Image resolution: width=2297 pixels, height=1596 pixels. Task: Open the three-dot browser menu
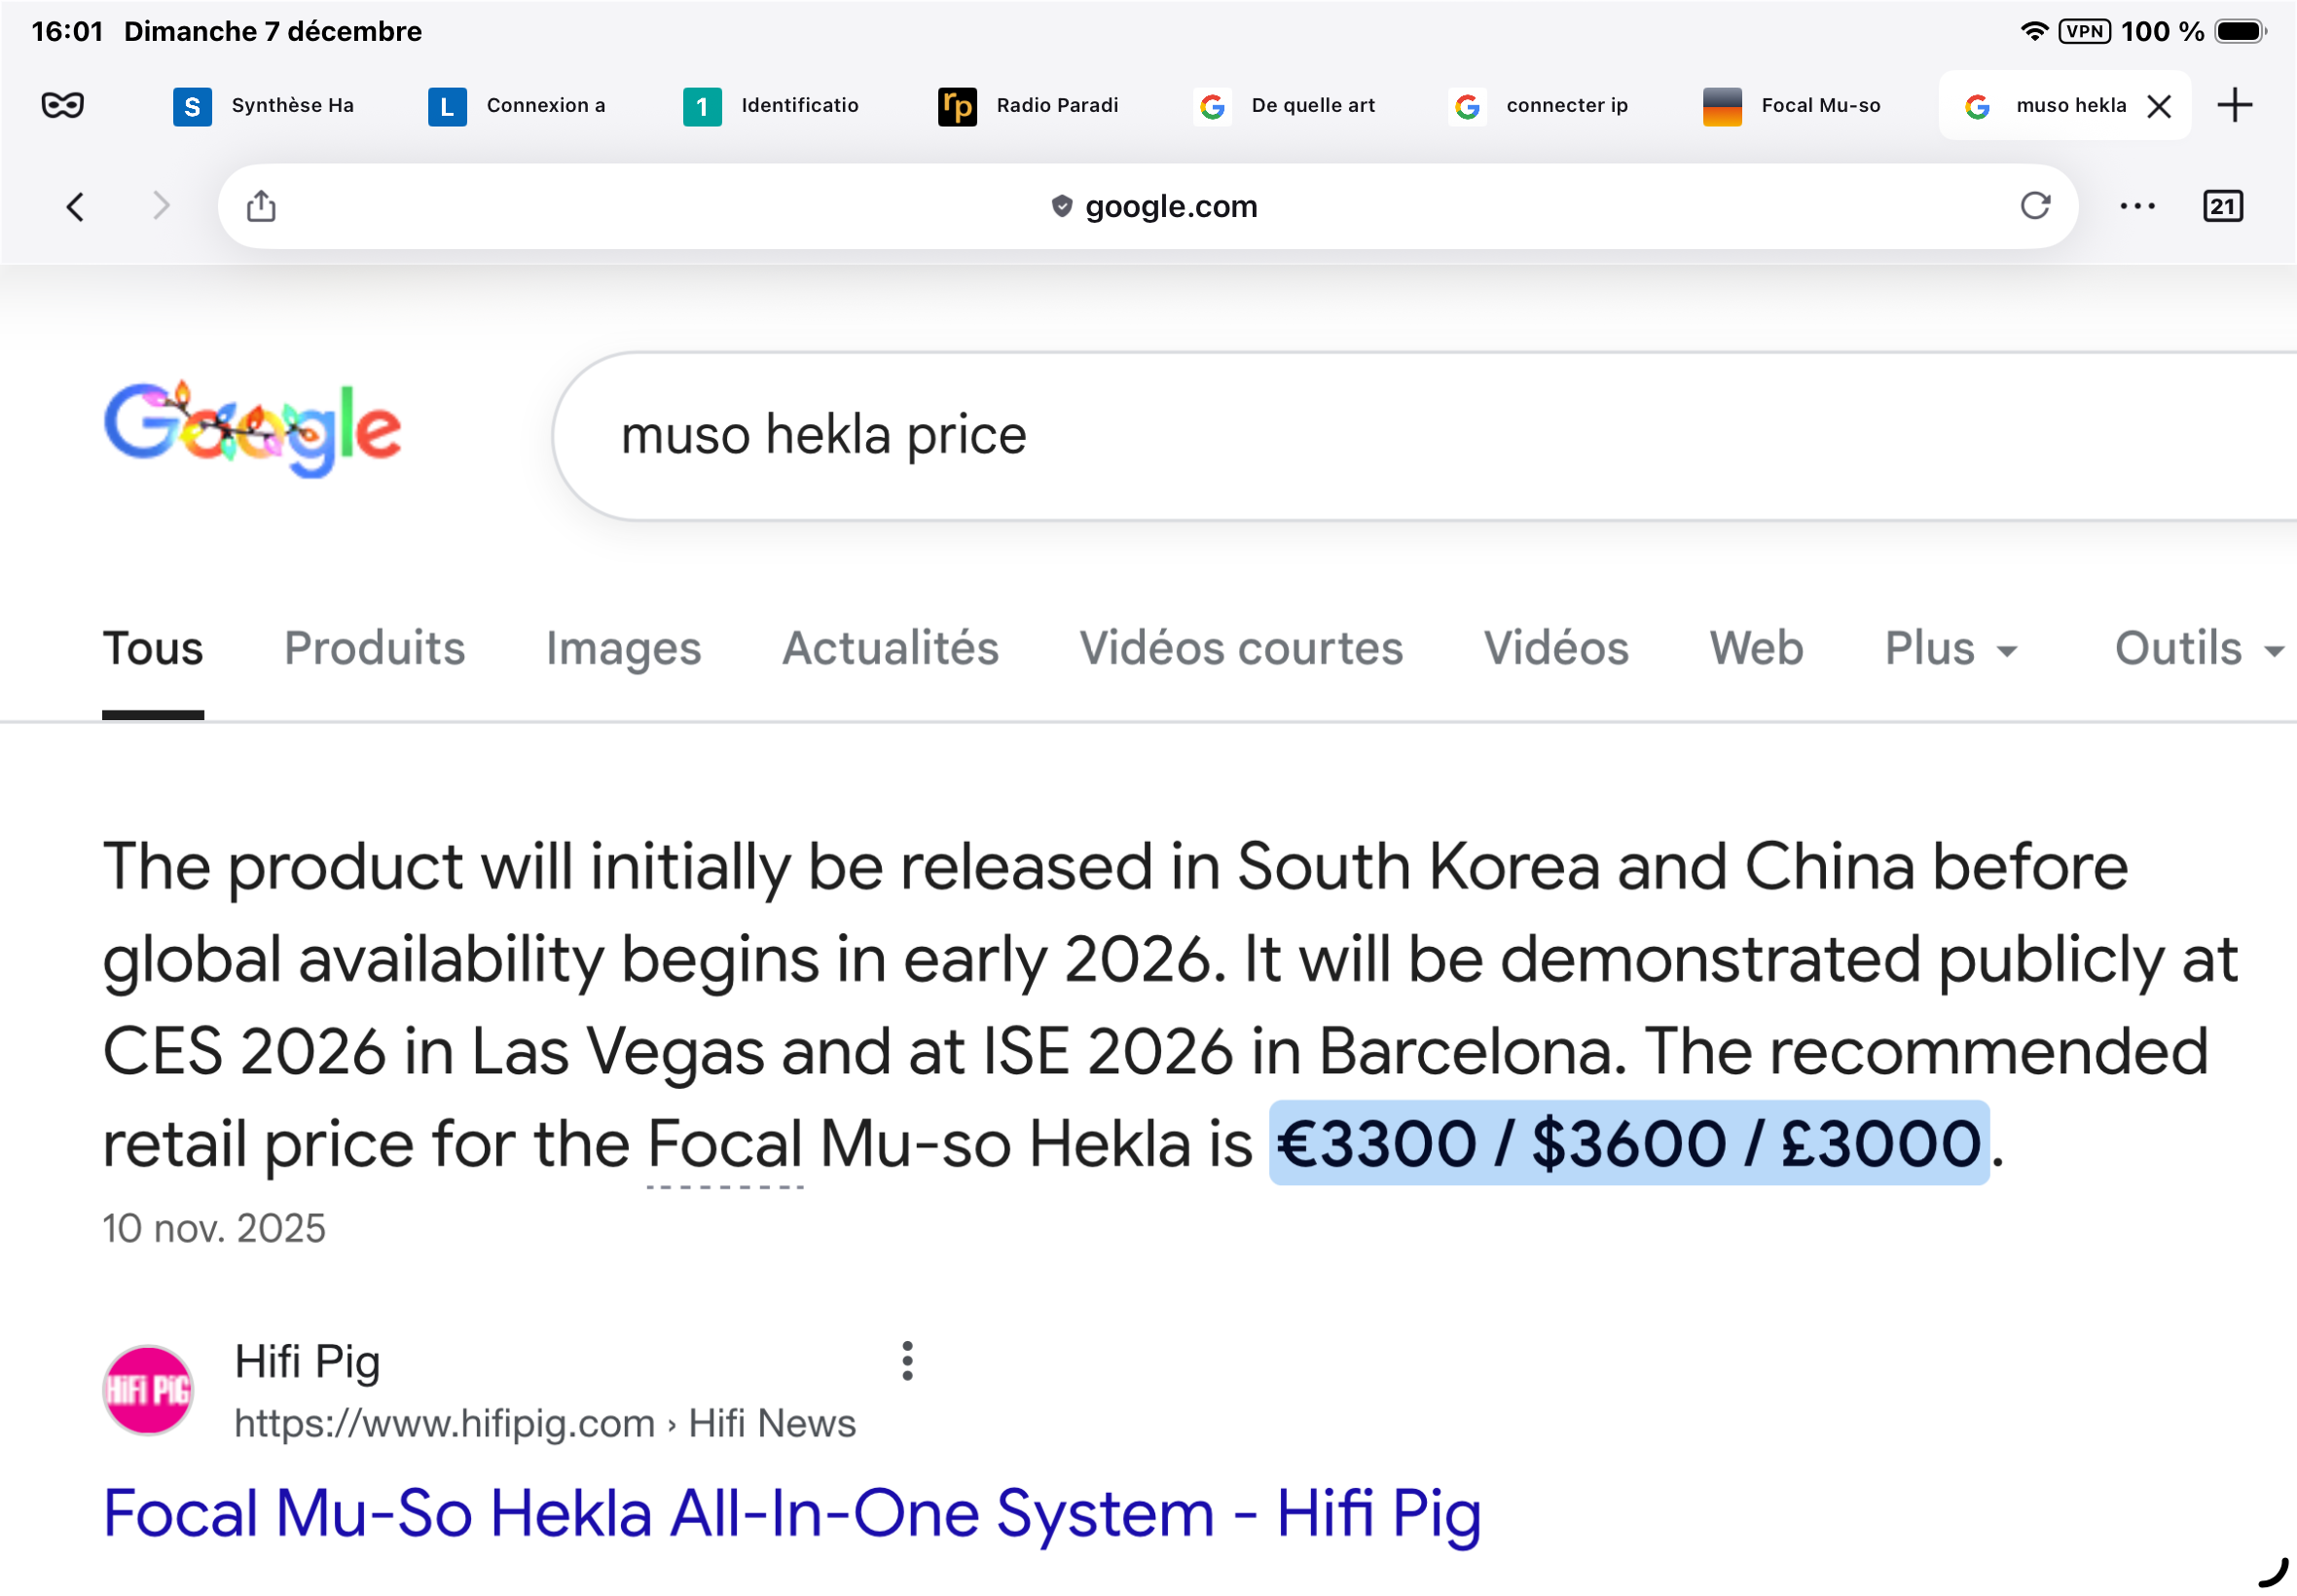(x=2137, y=206)
